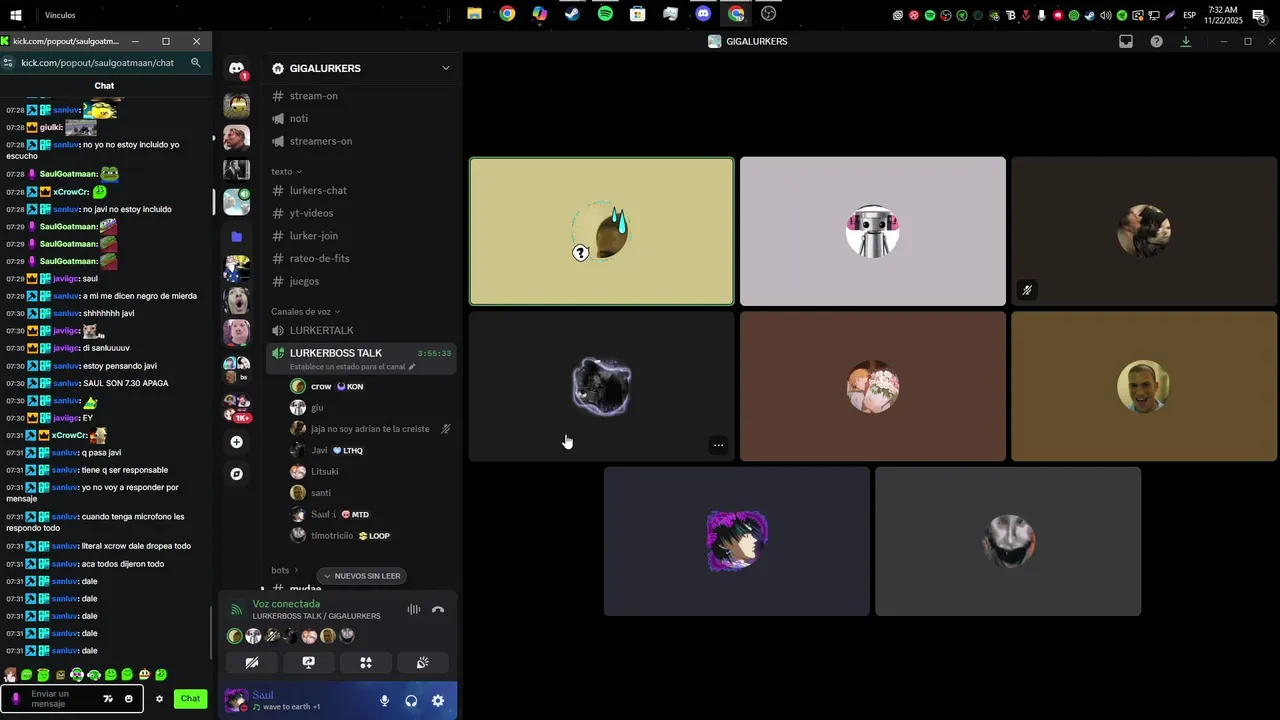Toggle microphone mute in Discord user panel
Image resolution: width=1280 pixels, height=720 pixels.
pyautogui.click(x=384, y=701)
